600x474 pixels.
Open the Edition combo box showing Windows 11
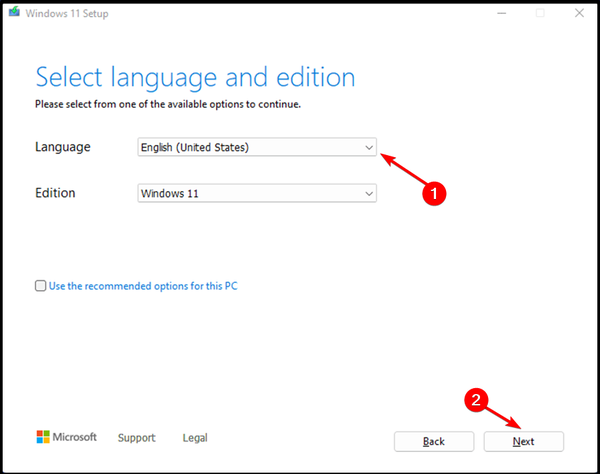click(x=257, y=193)
